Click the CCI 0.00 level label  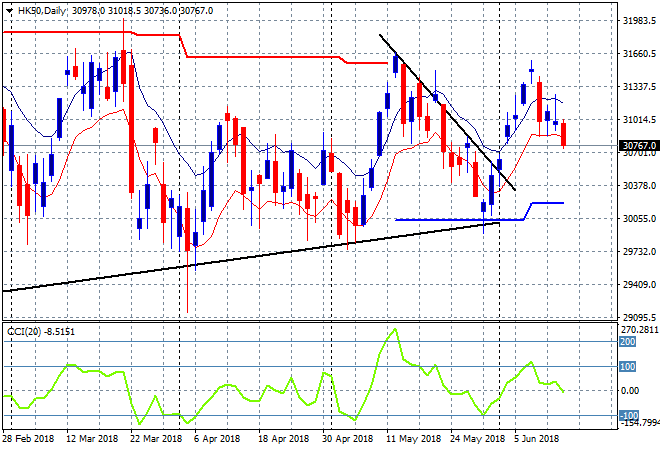(x=630, y=391)
